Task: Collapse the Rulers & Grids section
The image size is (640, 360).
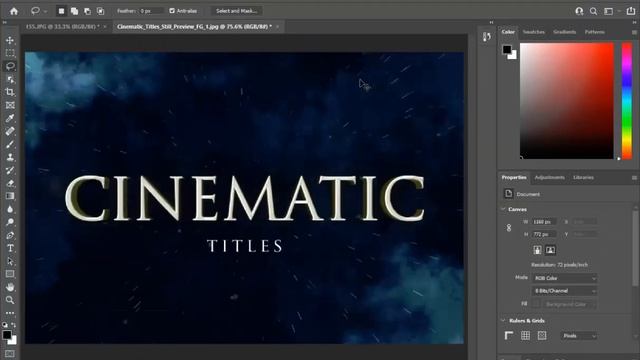Action: click(x=503, y=320)
